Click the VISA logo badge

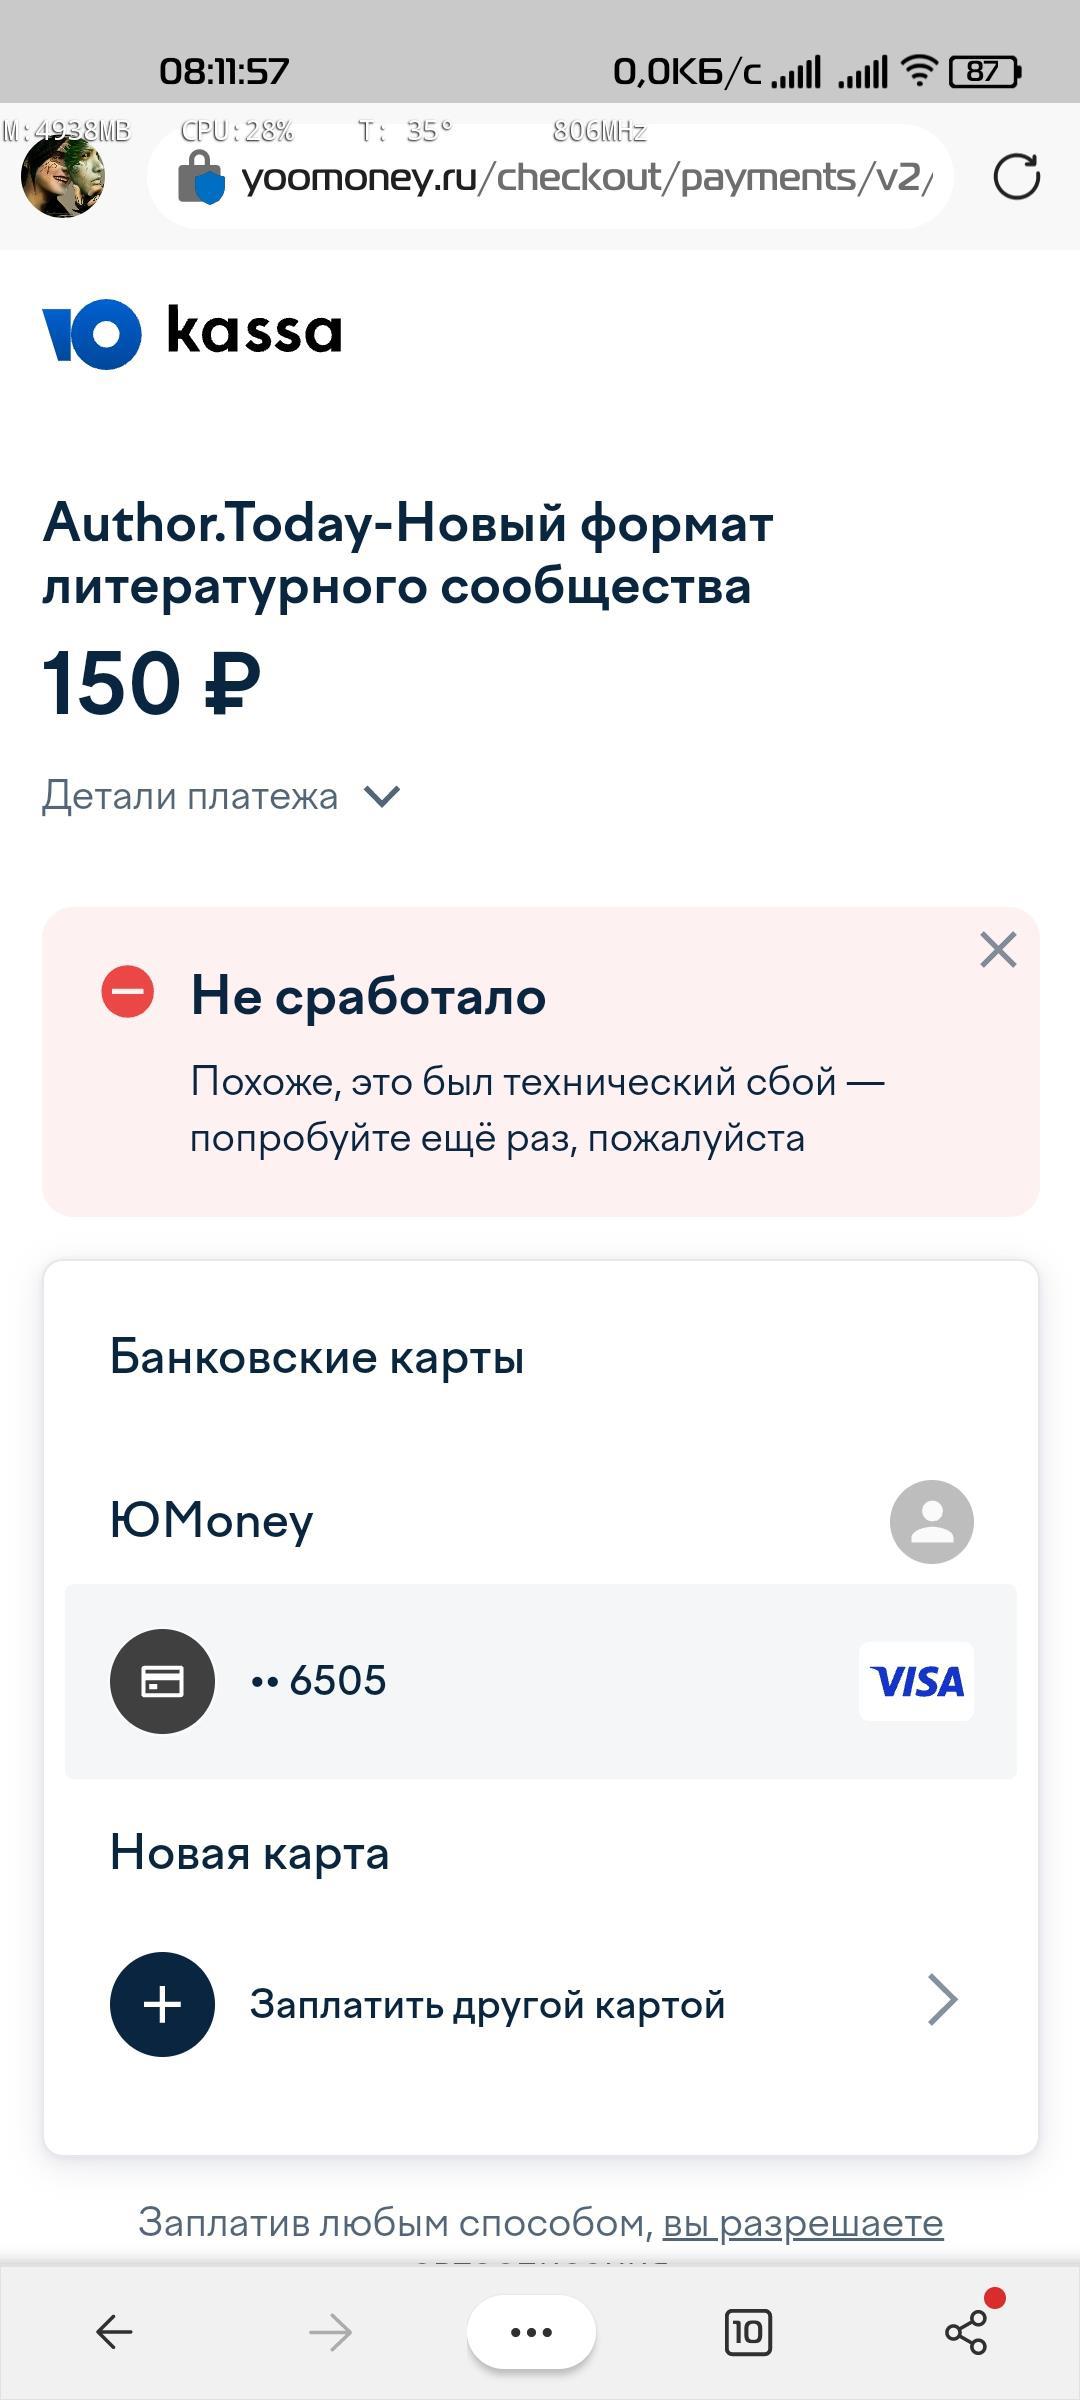point(916,1681)
